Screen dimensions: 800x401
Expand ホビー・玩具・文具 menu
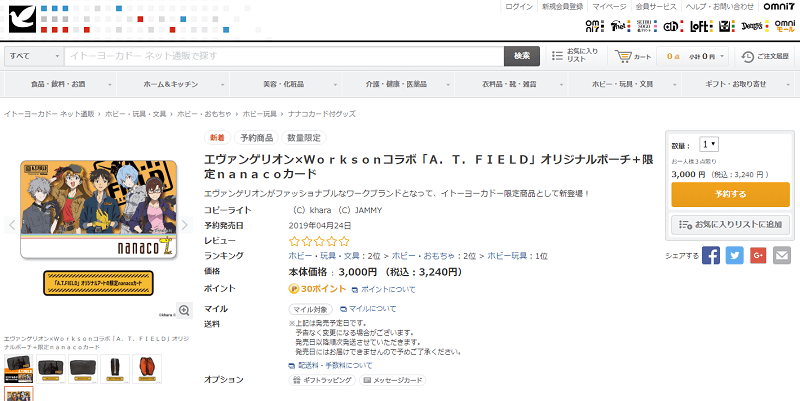[x=624, y=84]
